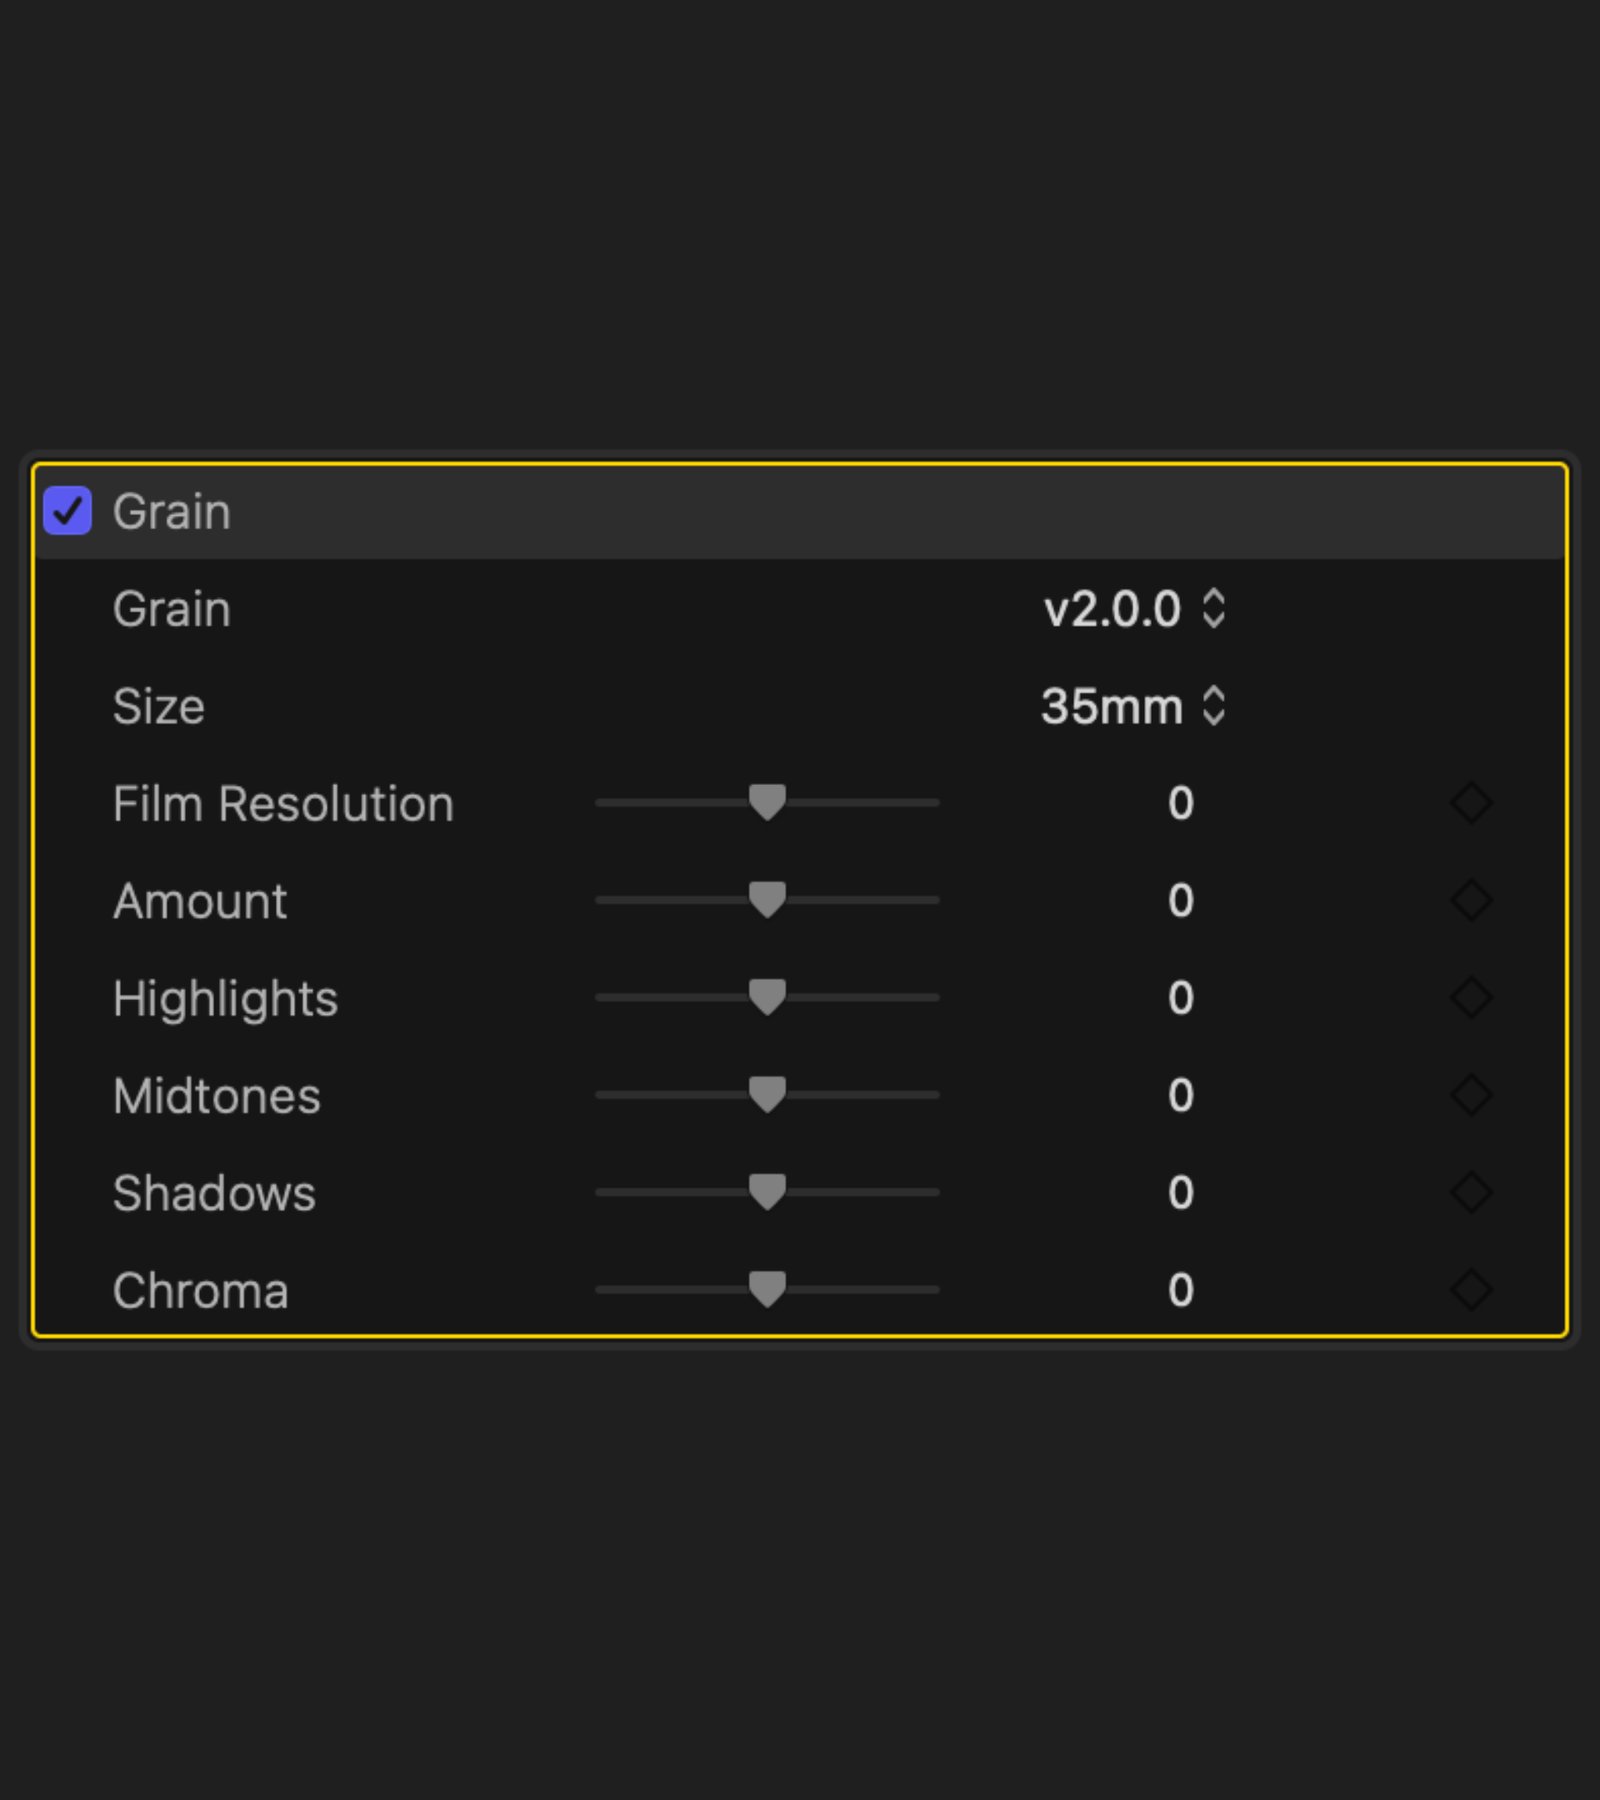This screenshot has height=1800, width=1600.
Task: Select the Amount value field
Action: [x=1180, y=900]
